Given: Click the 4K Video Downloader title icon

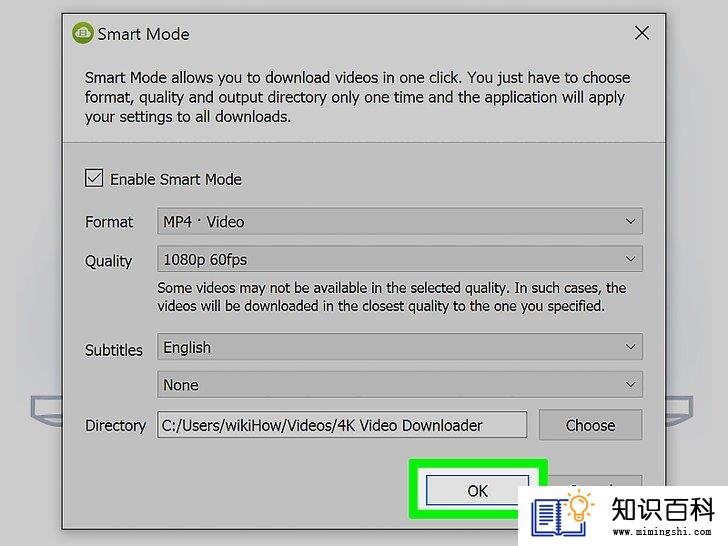Looking at the screenshot, I should (x=83, y=33).
